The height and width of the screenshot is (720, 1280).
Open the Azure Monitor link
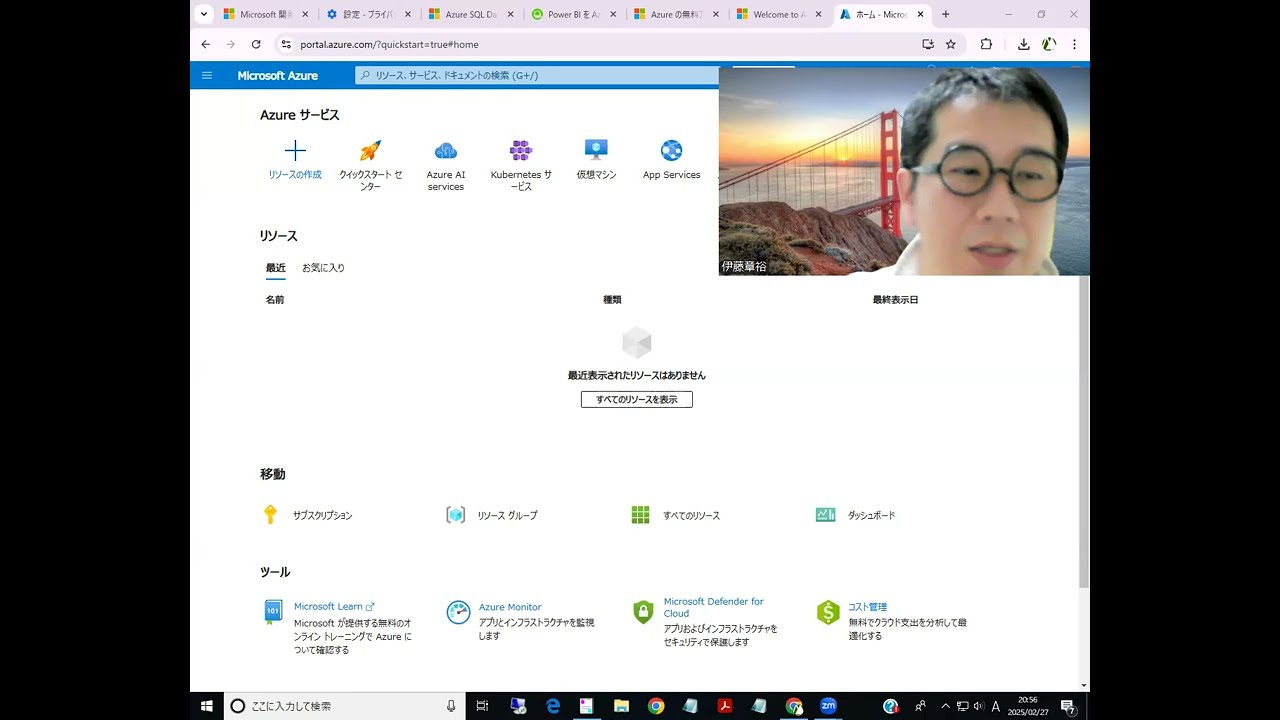(510, 607)
